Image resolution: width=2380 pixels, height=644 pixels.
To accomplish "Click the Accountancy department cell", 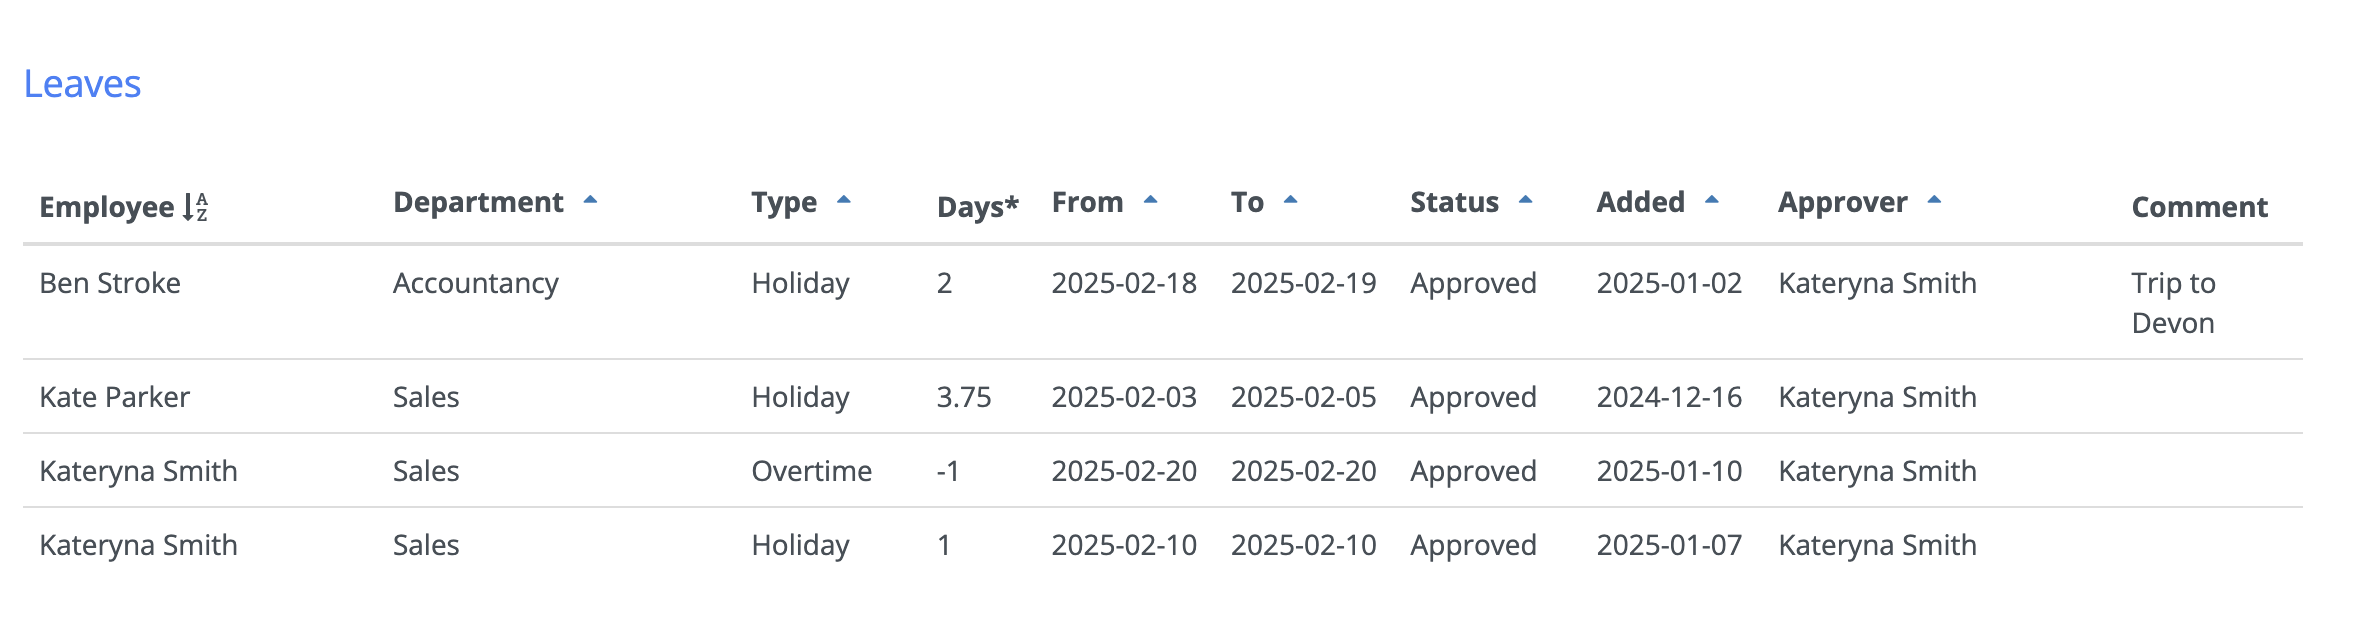I will coord(475,283).
